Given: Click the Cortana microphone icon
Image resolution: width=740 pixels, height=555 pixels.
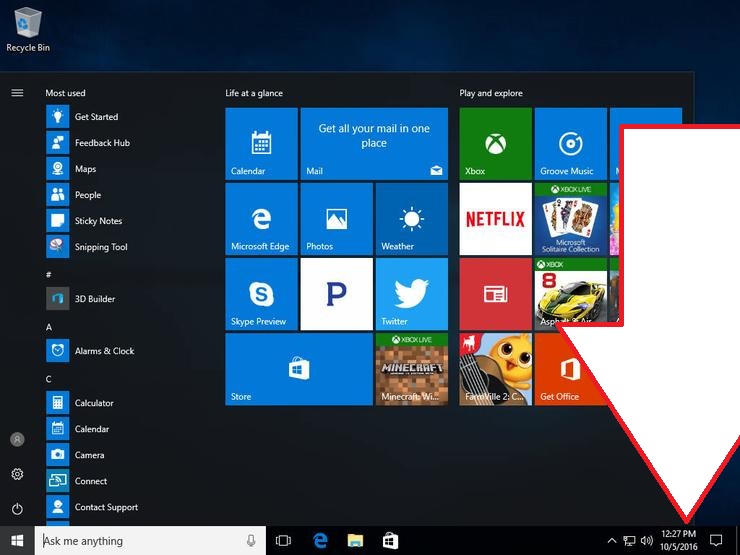Looking at the screenshot, I should (251, 541).
